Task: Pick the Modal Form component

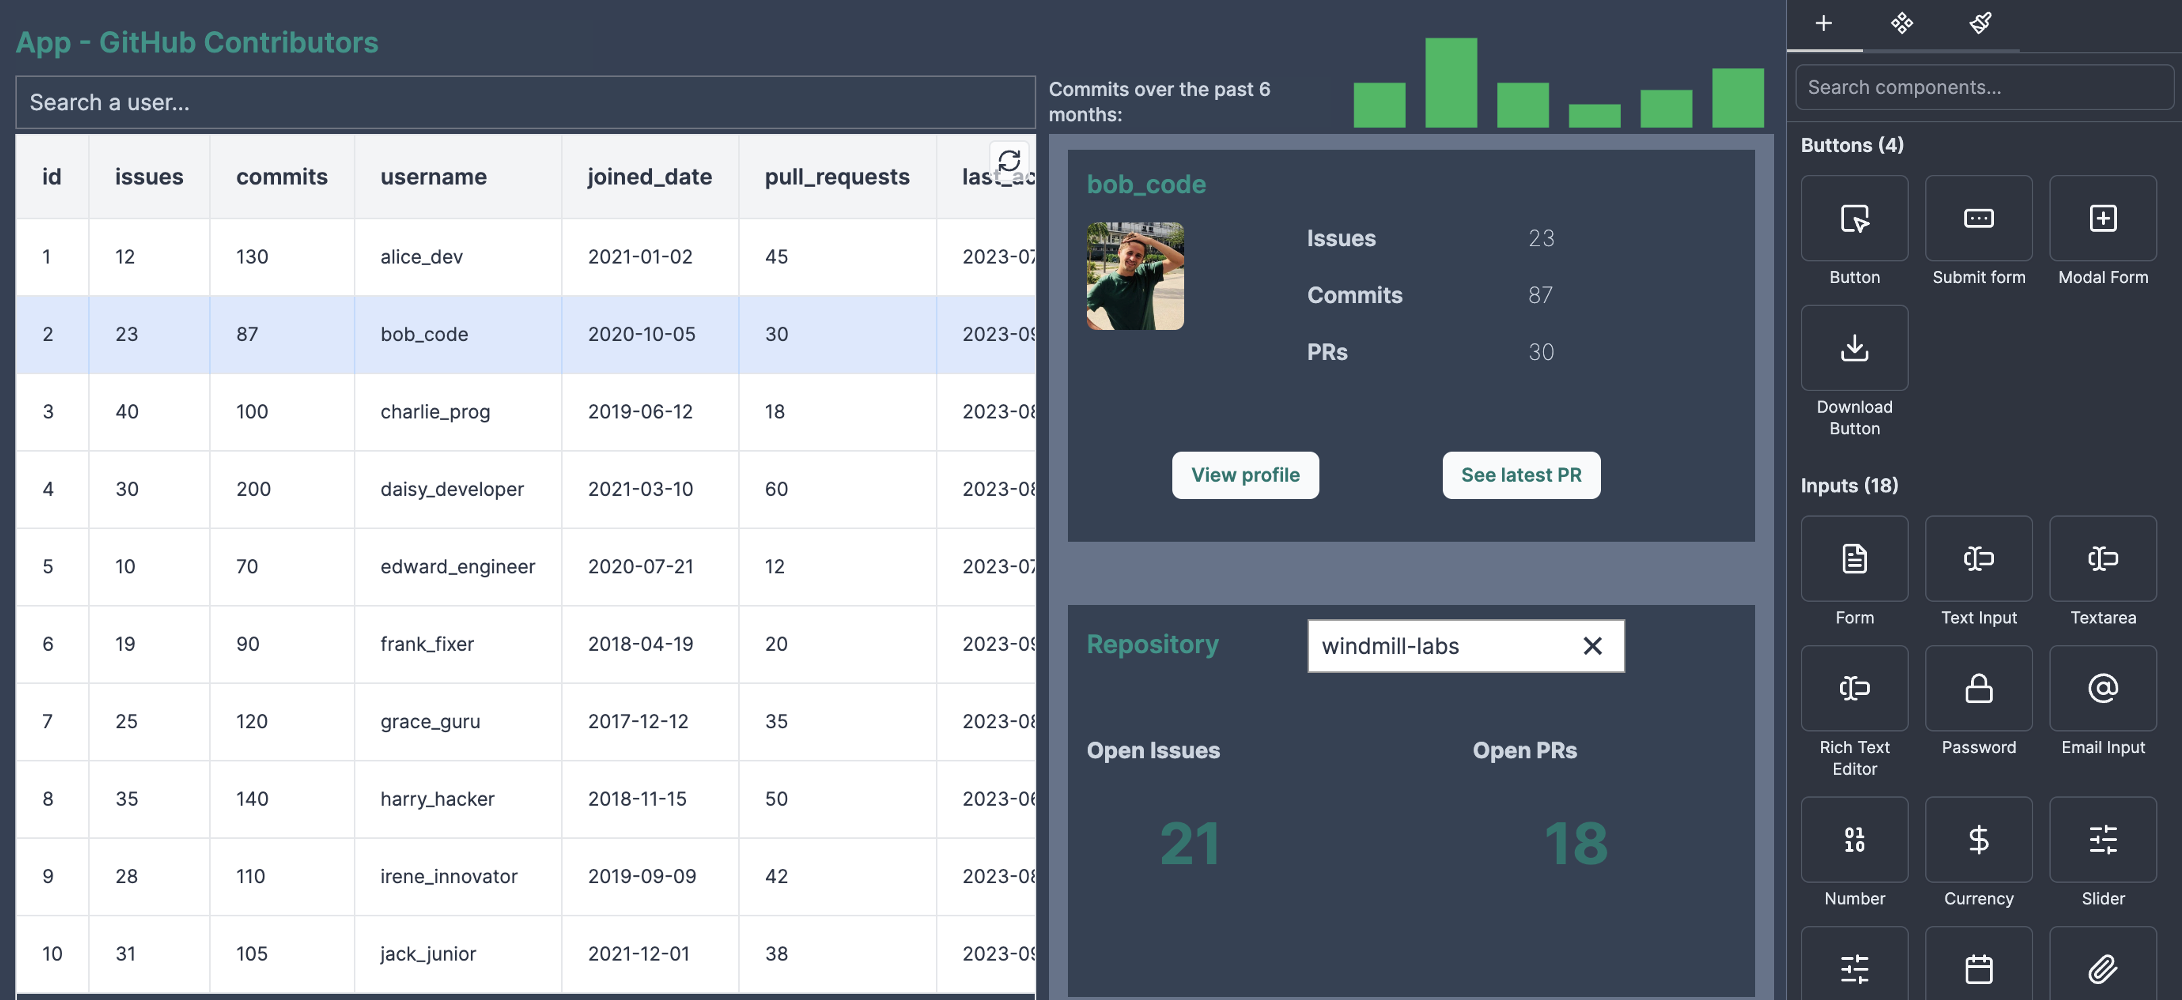Action: (2102, 219)
